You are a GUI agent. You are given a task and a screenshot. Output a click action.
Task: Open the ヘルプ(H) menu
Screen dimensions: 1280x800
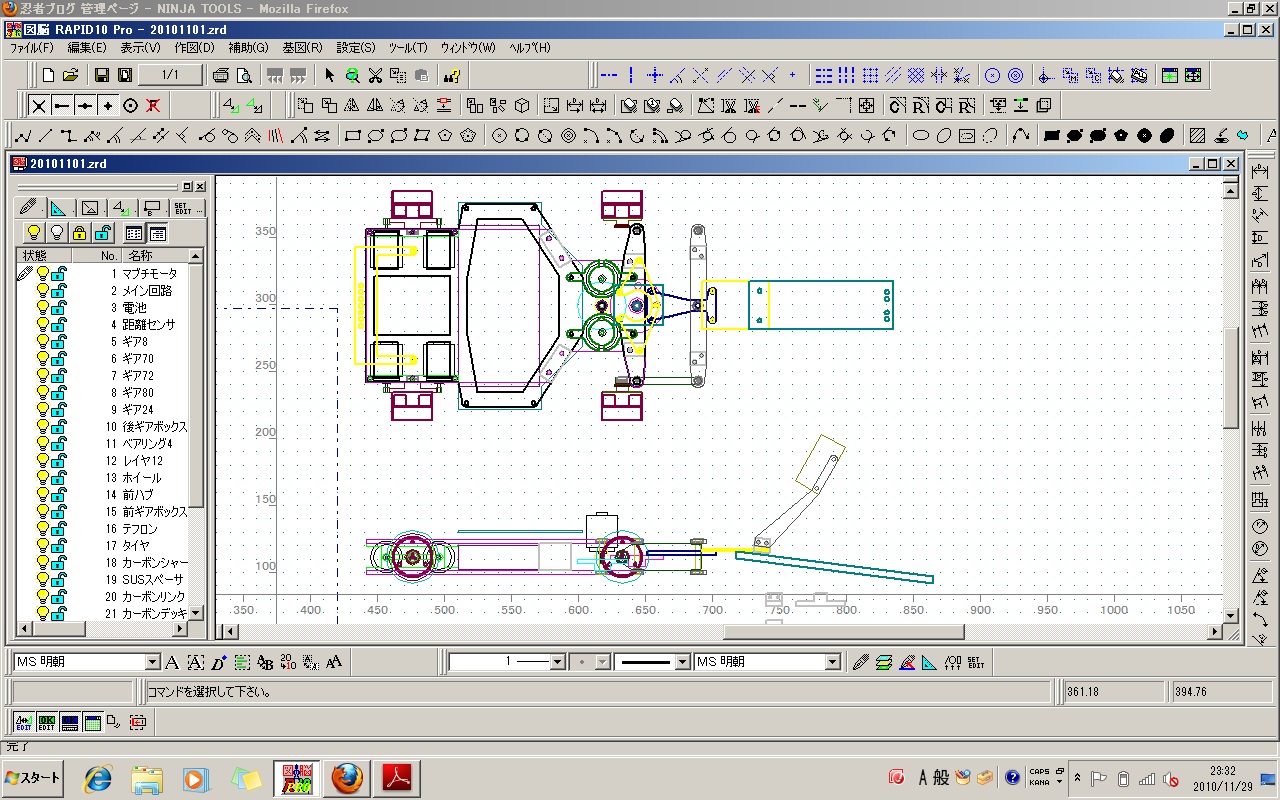coord(530,48)
